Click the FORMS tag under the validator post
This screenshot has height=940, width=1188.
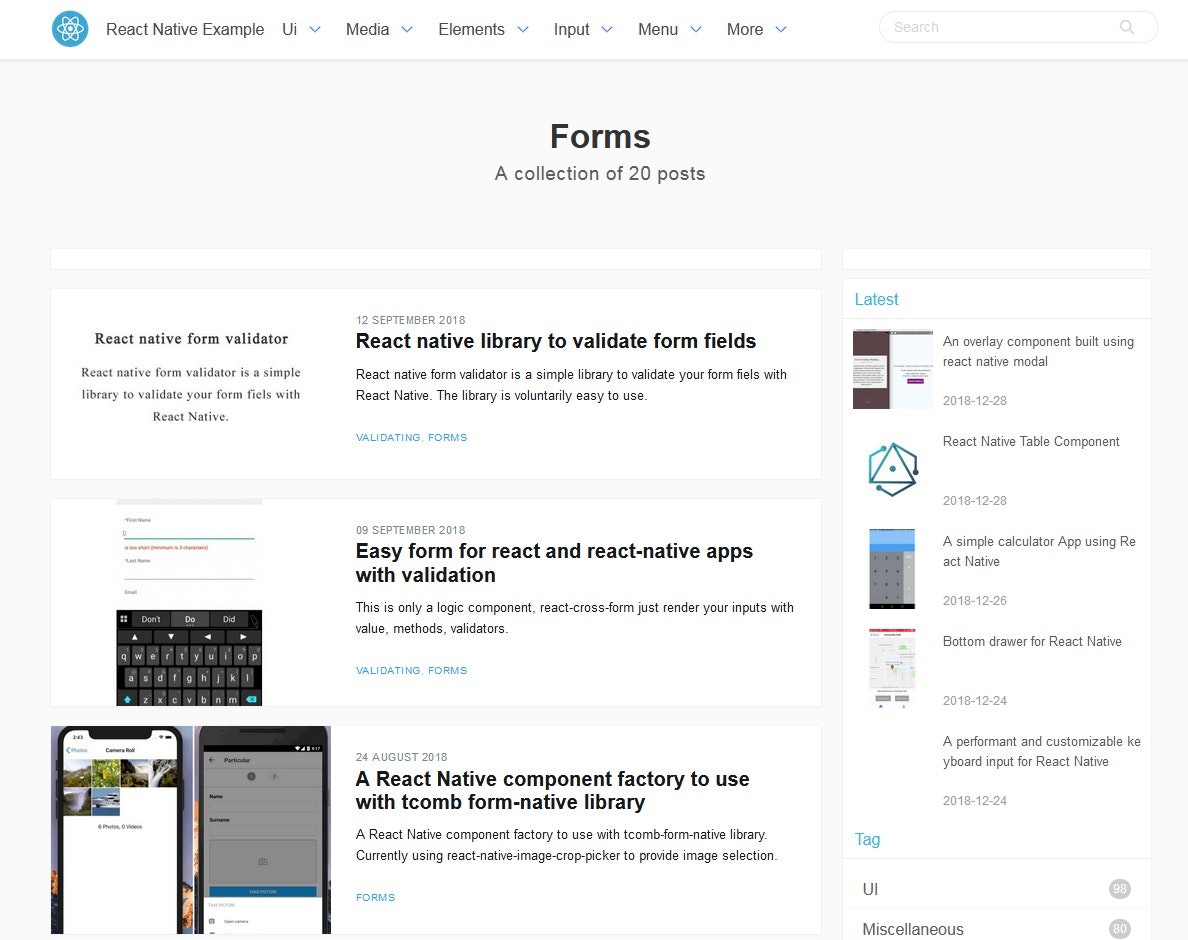click(448, 437)
